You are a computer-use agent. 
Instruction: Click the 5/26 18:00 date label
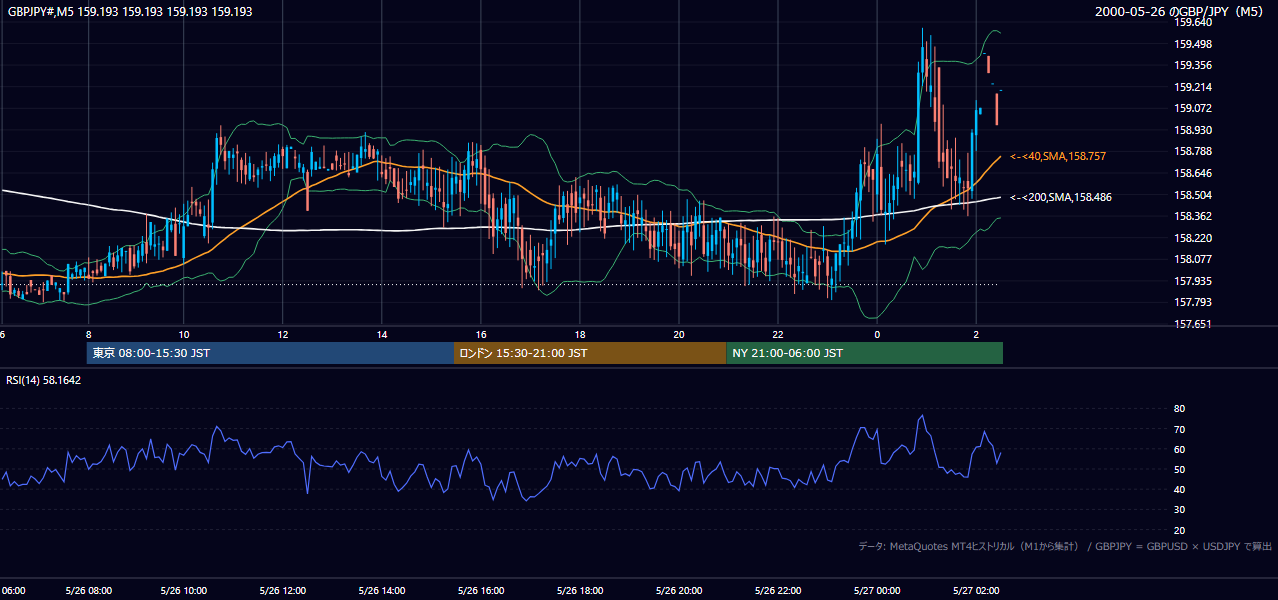click(x=580, y=590)
